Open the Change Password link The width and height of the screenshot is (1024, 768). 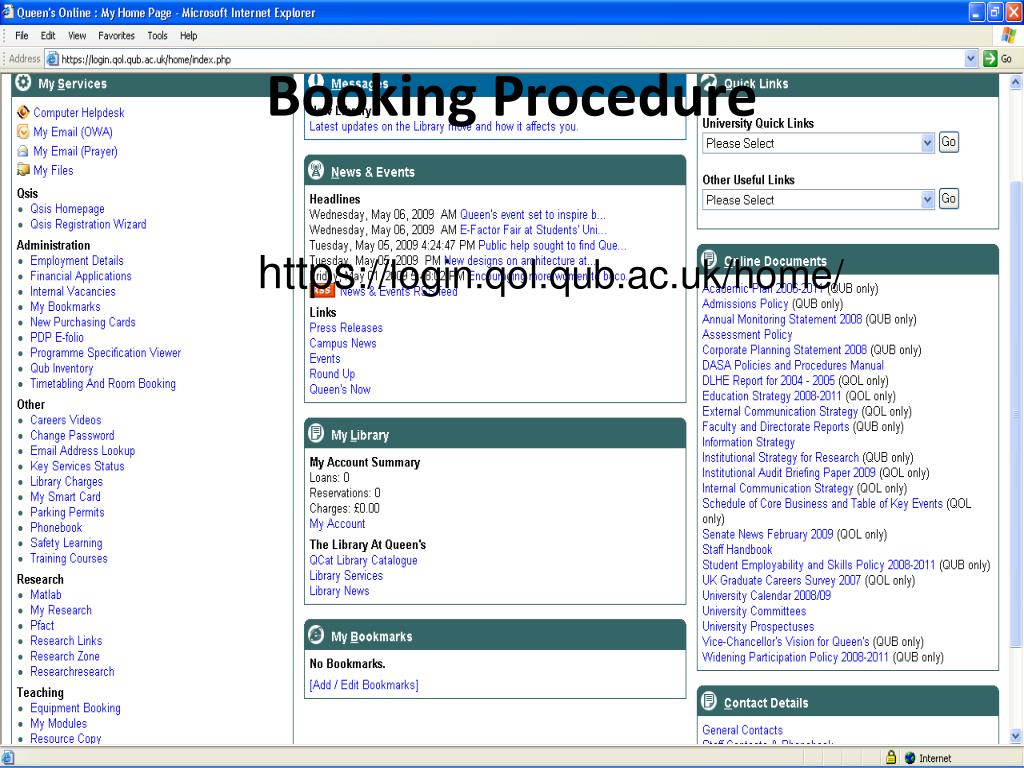(x=72, y=436)
